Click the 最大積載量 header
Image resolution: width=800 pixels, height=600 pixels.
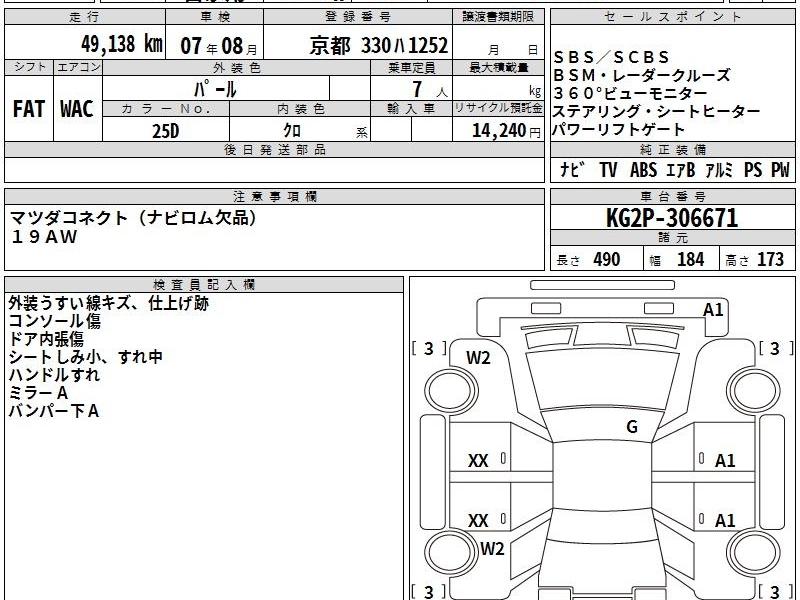click(498, 68)
